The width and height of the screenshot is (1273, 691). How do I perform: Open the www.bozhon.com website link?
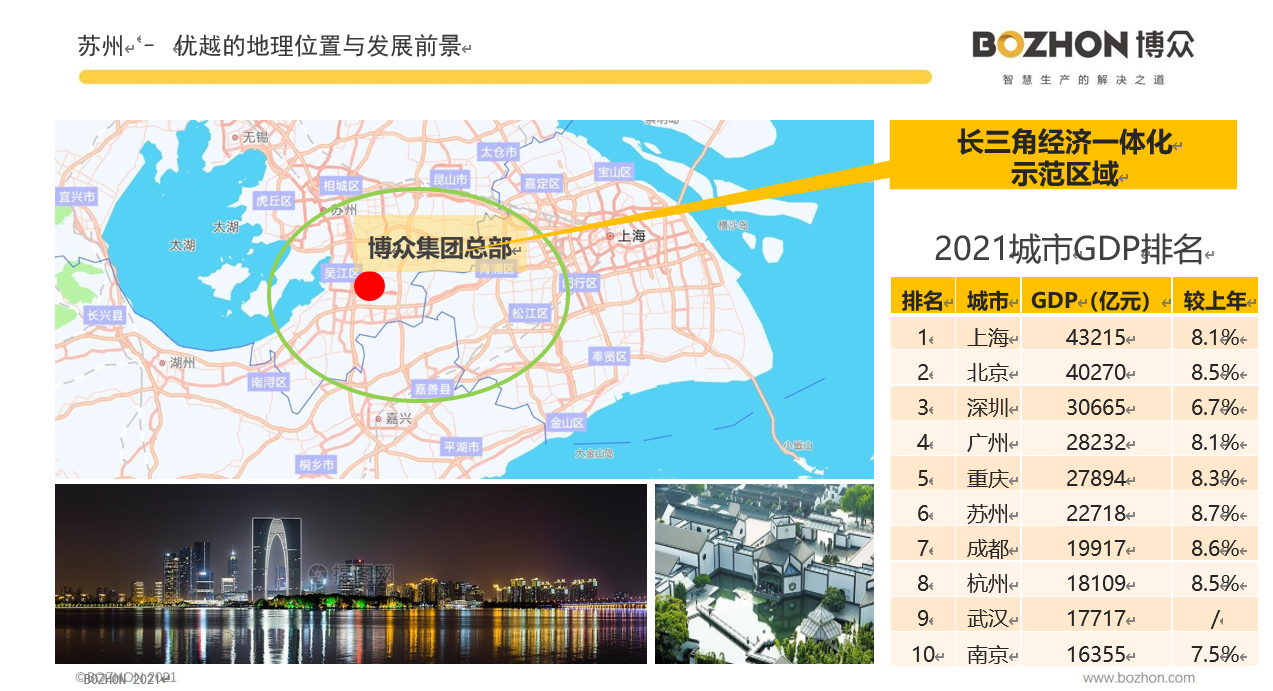[x=1139, y=678]
